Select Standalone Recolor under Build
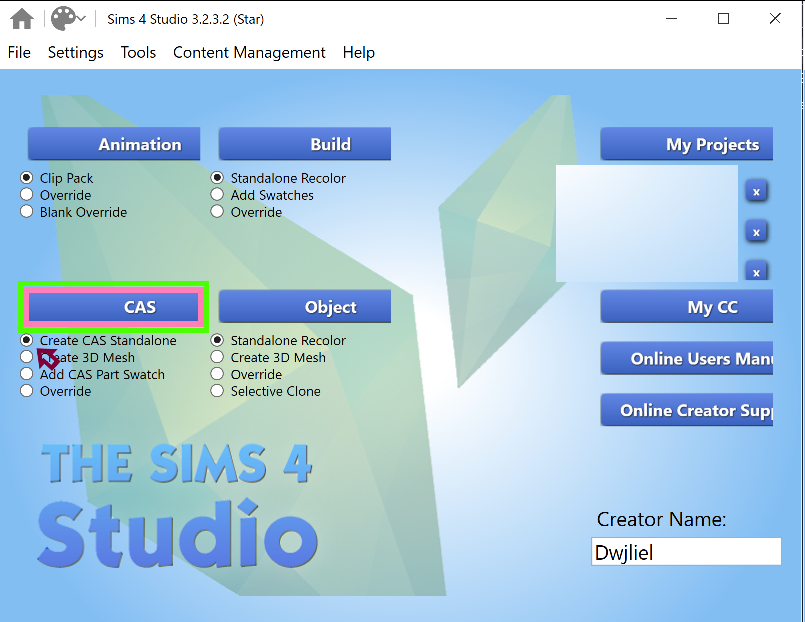 [278, 178]
